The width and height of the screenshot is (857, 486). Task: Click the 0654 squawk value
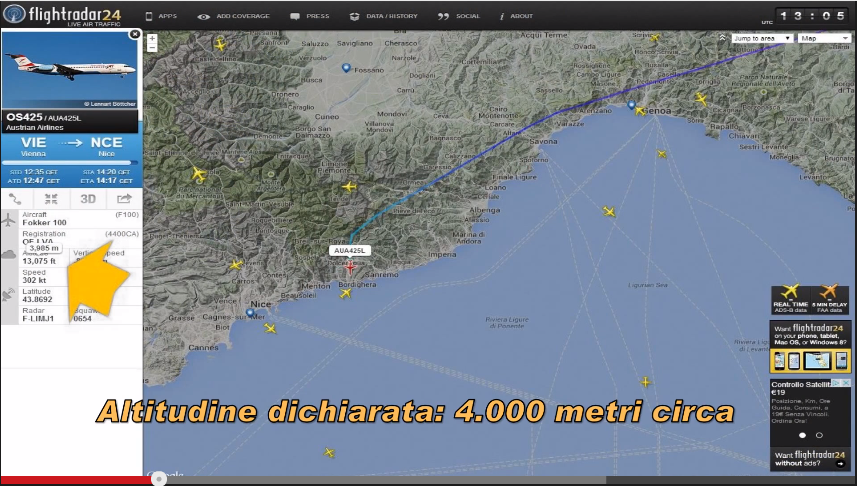coord(83,319)
